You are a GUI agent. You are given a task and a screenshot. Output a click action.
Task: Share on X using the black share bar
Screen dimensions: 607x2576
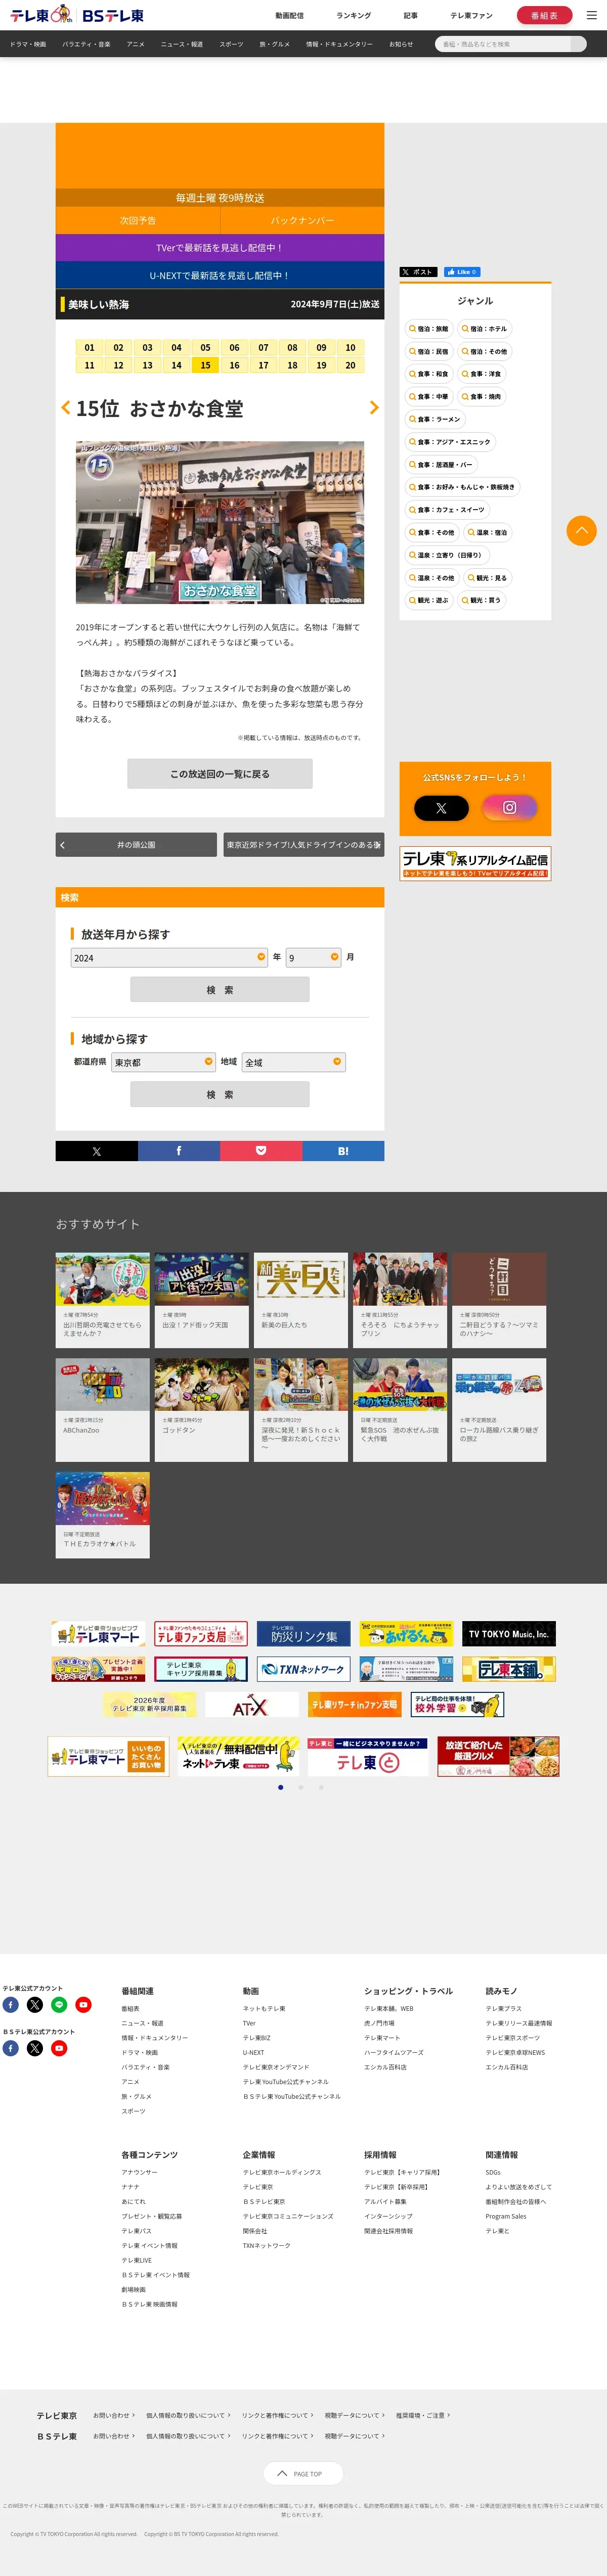[x=96, y=1151]
